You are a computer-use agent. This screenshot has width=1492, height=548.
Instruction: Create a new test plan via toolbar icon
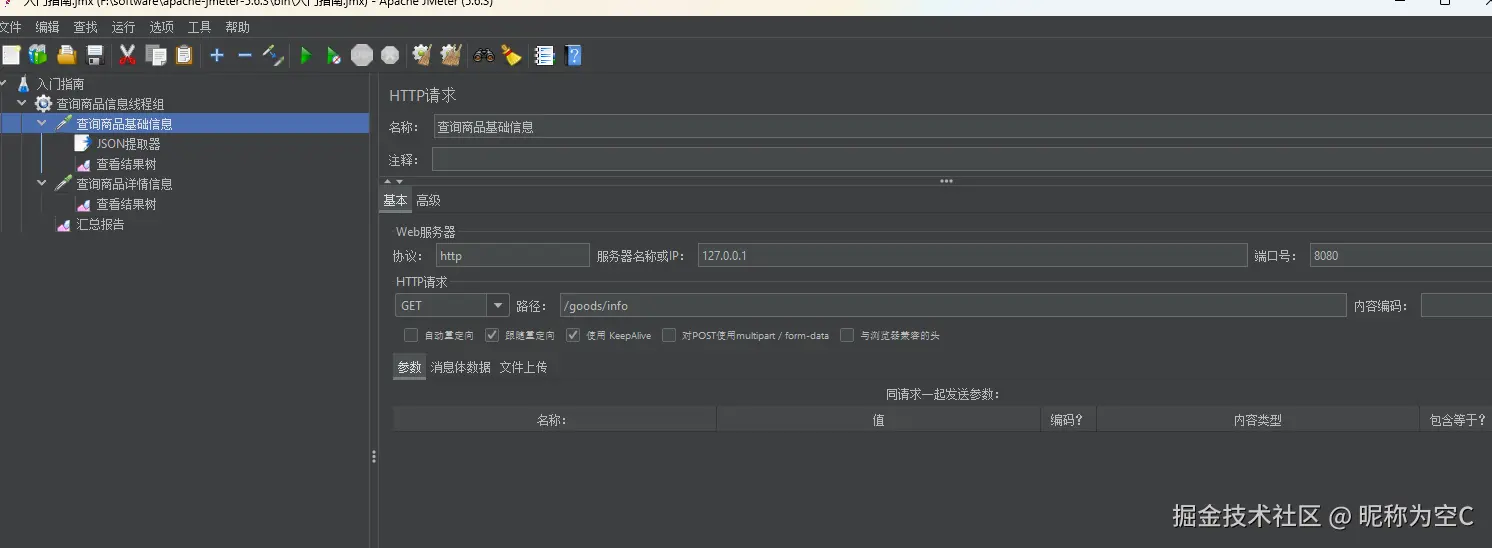pos(11,56)
